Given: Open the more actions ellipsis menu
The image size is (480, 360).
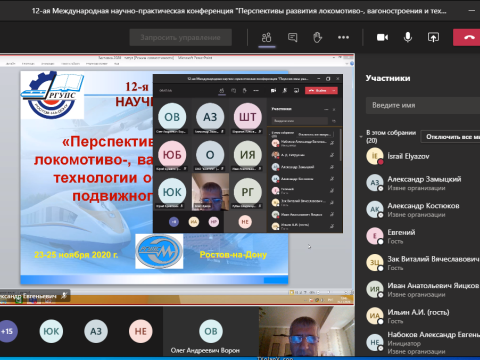Looking at the screenshot, I should click(x=343, y=37).
